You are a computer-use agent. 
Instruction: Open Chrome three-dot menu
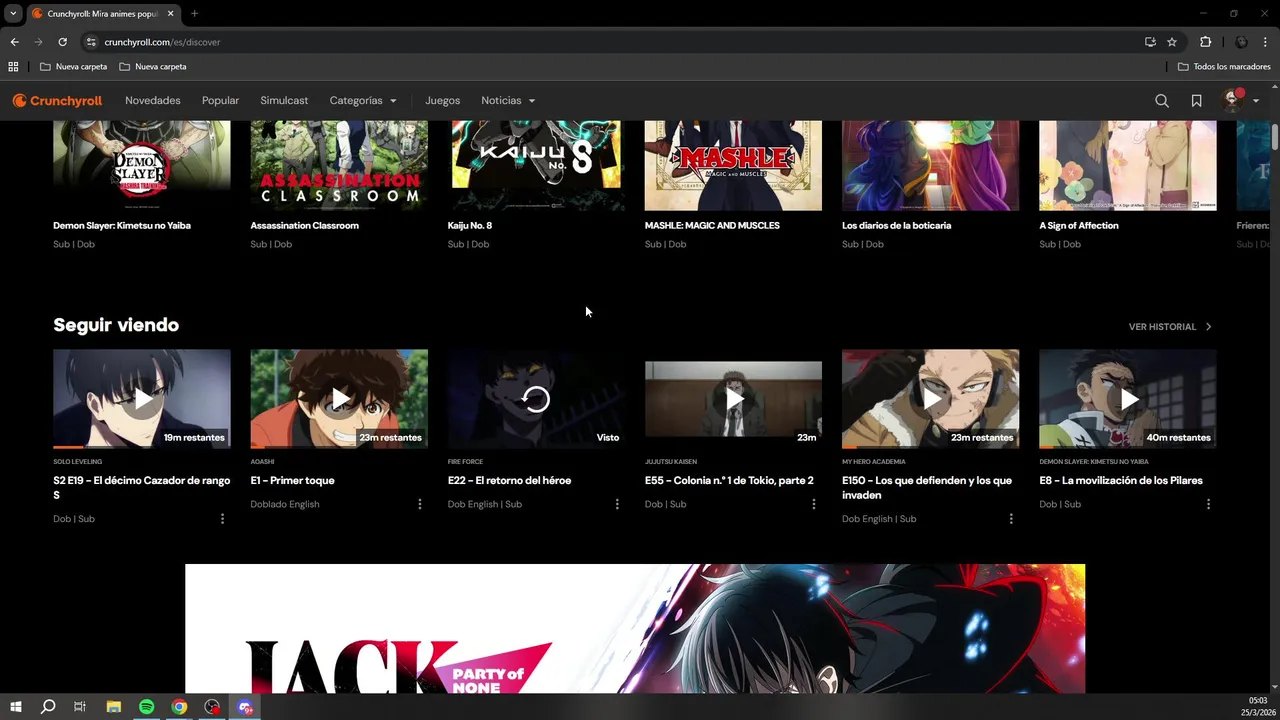(1266, 42)
